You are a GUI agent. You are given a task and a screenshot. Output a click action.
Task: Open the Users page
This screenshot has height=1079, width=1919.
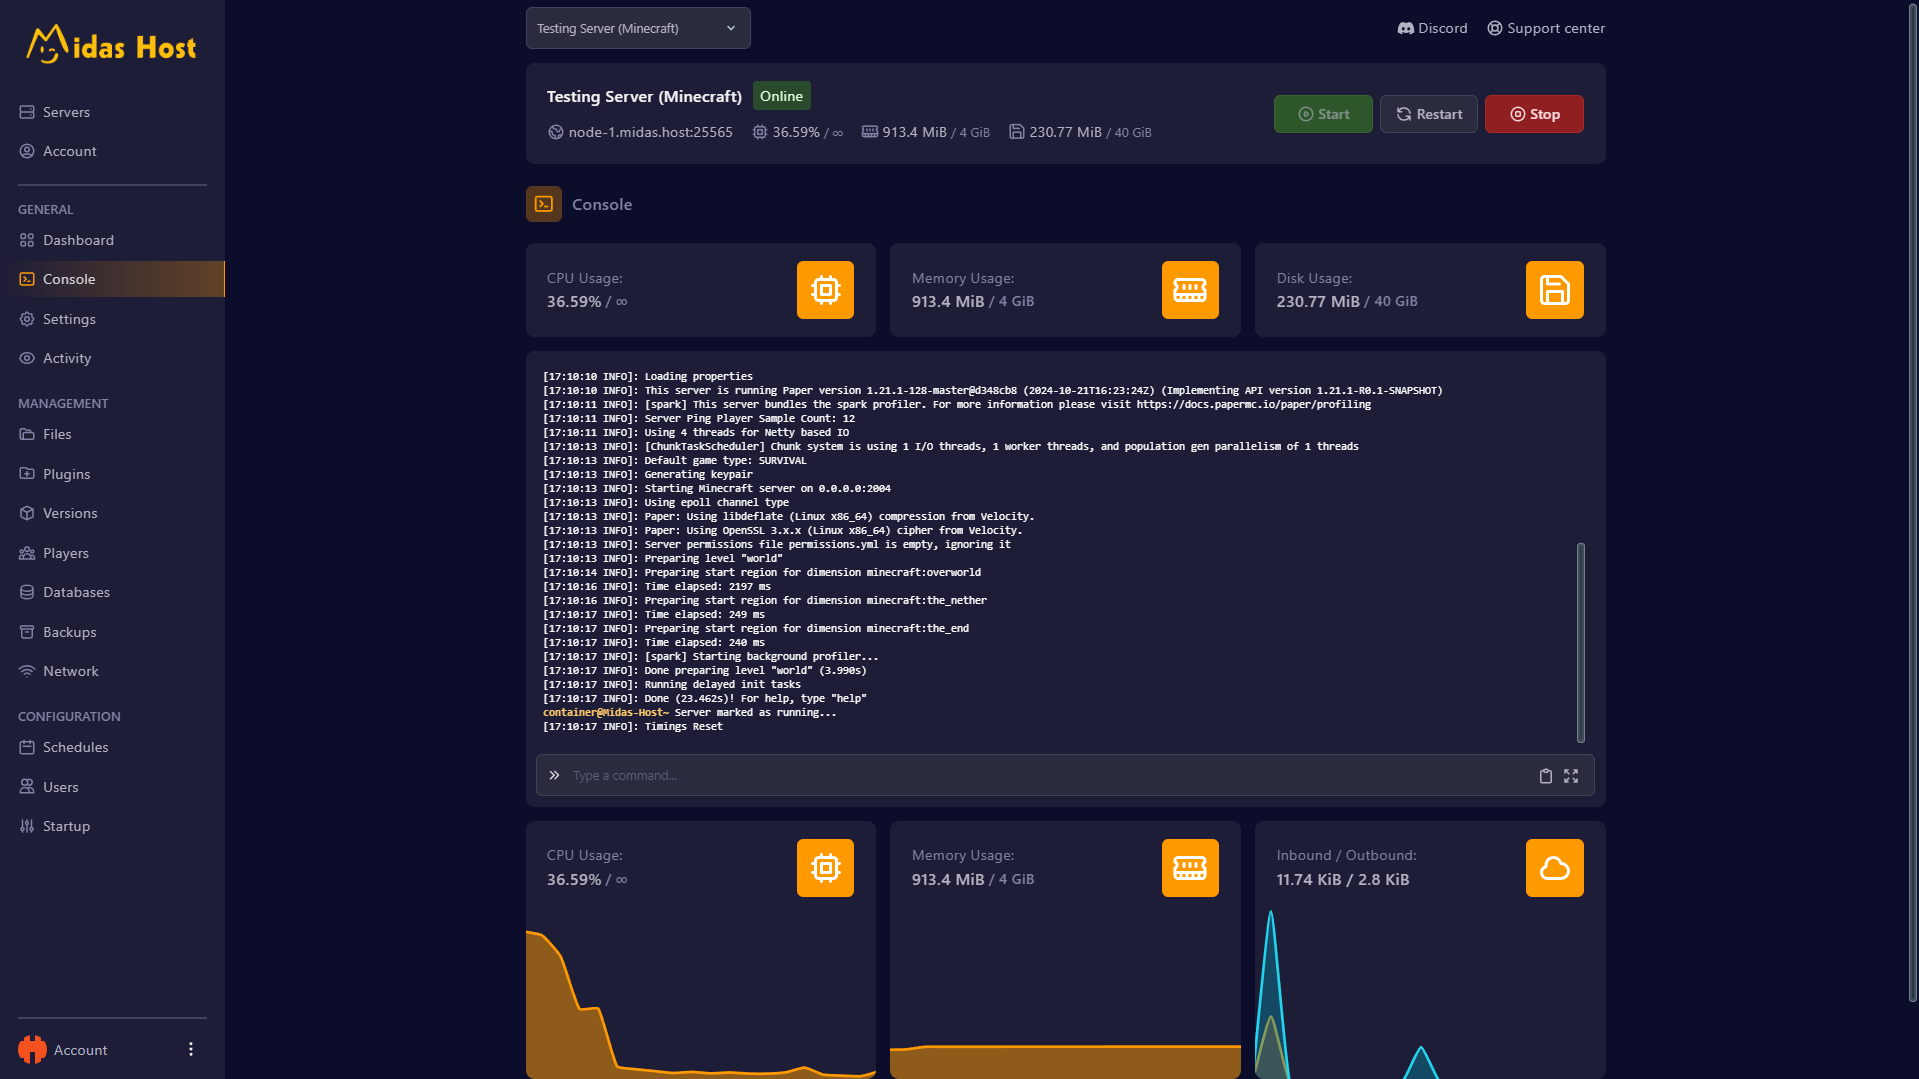[112, 787]
